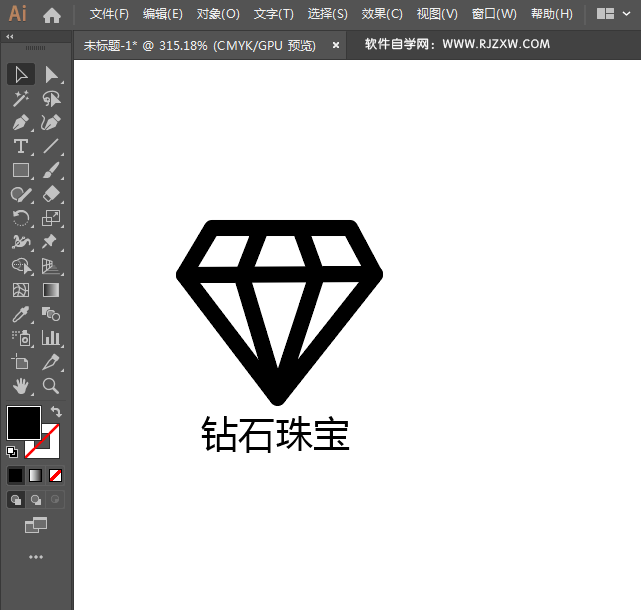Choose the Eraser tool

tap(52, 194)
